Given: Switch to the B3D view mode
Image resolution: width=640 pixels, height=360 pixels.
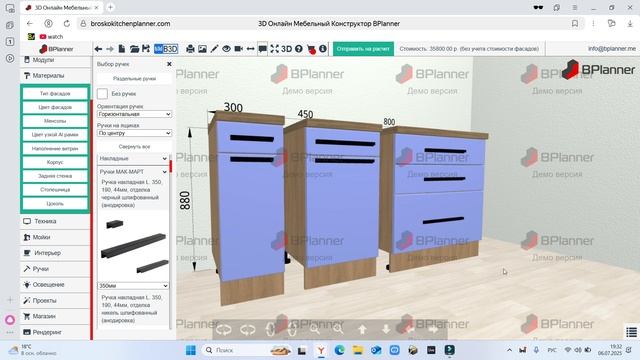Looking at the screenshot, I should tap(170, 49).
